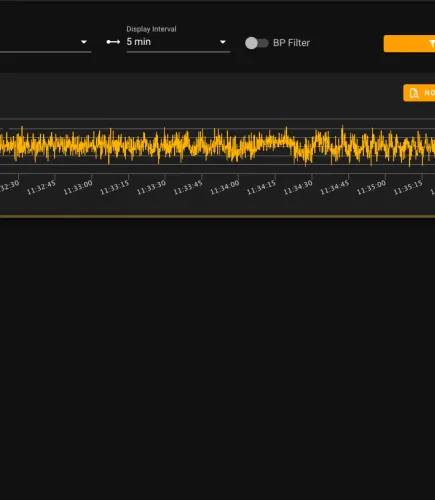Viewport: 435px width, 500px height.
Task: Select the 11:33:30 time axis label
Action: [151, 188]
